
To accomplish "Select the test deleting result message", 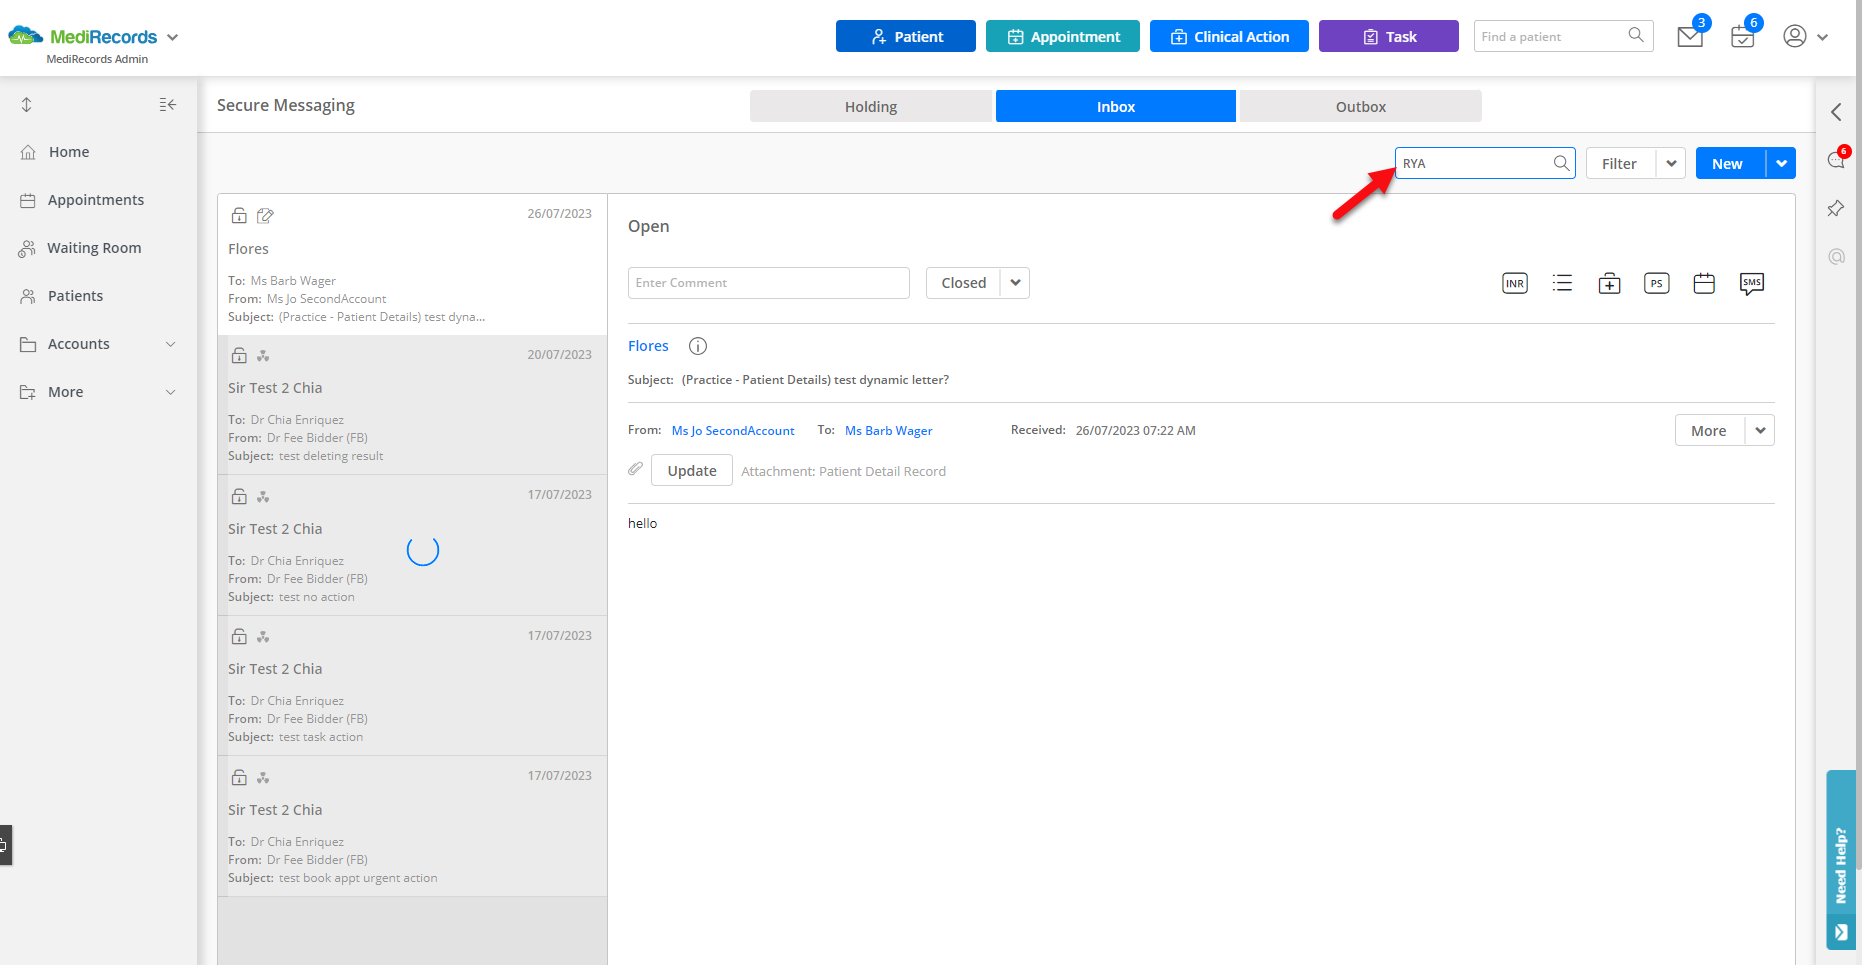I will point(412,405).
